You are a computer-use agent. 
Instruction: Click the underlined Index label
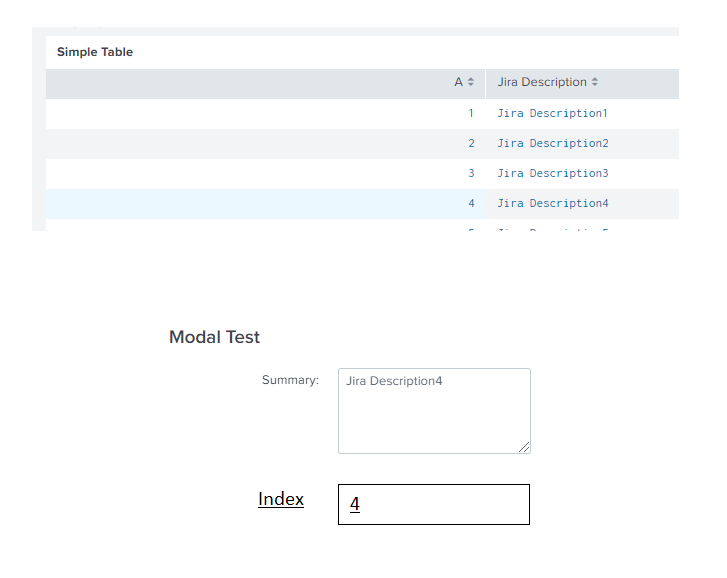(x=281, y=499)
